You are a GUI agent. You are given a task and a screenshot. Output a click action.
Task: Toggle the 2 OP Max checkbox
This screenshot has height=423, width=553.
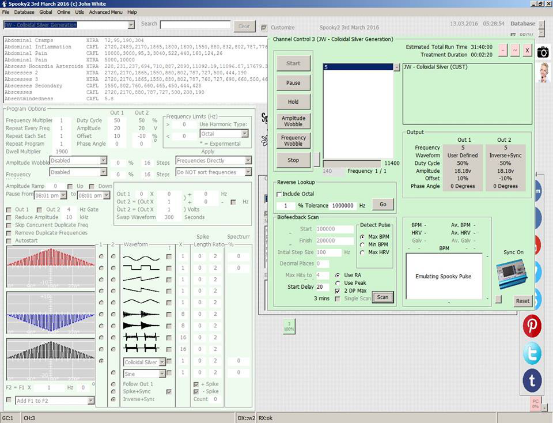(338, 291)
